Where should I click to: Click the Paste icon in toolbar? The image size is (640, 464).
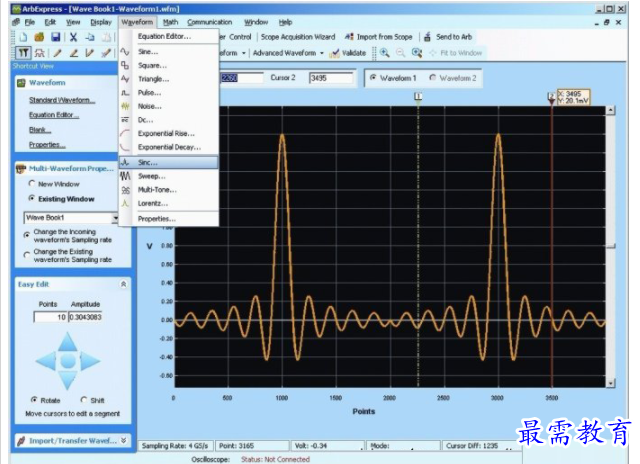click(x=106, y=37)
